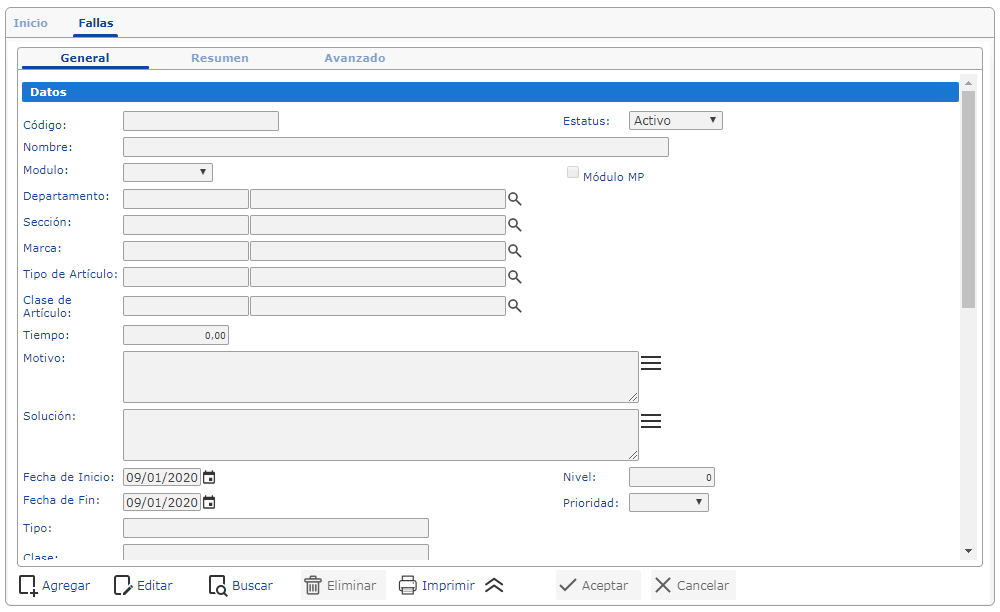The height and width of the screenshot is (612, 1000).
Task: Toggle the Módulo MP checkbox
Action: 573,172
